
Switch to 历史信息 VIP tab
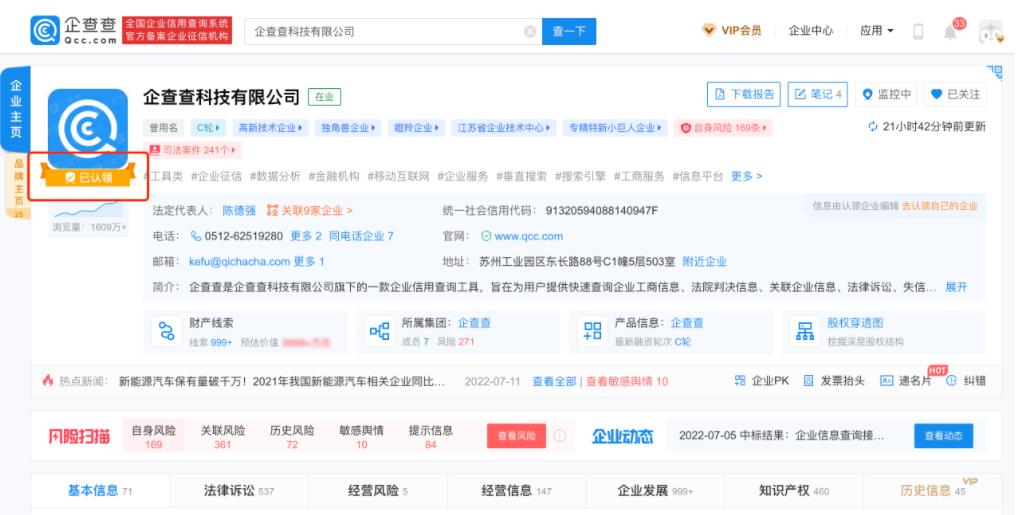coord(932,490)
